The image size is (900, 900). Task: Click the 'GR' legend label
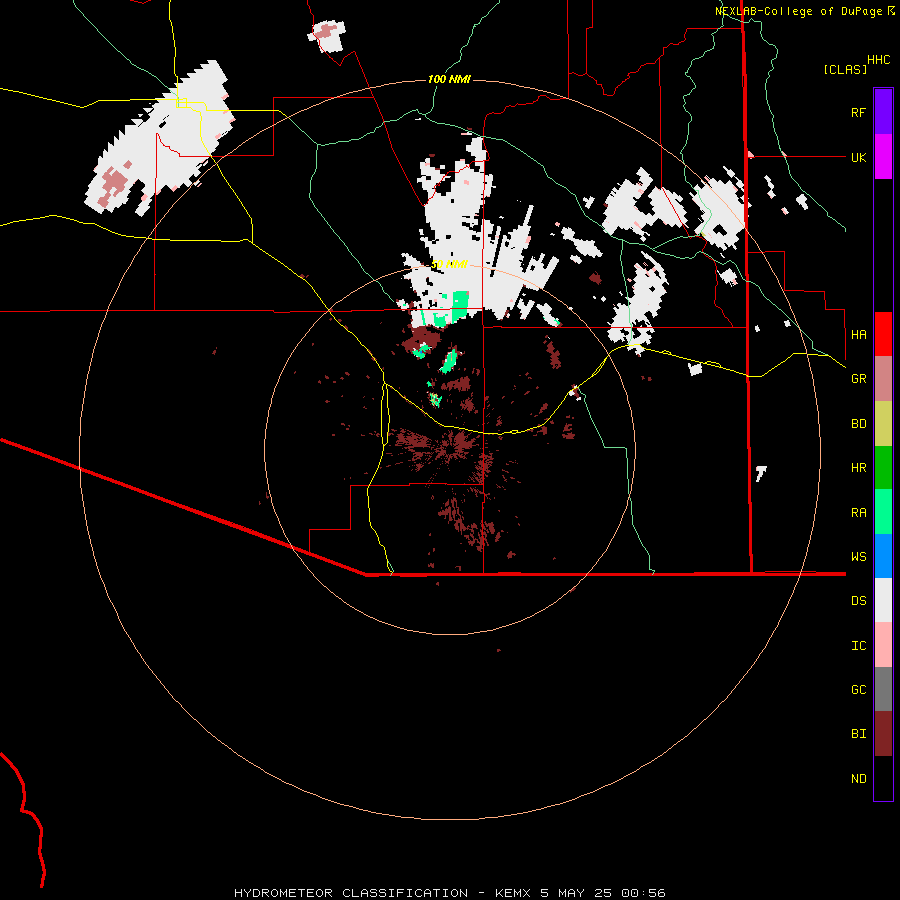[x=858, y=379]
